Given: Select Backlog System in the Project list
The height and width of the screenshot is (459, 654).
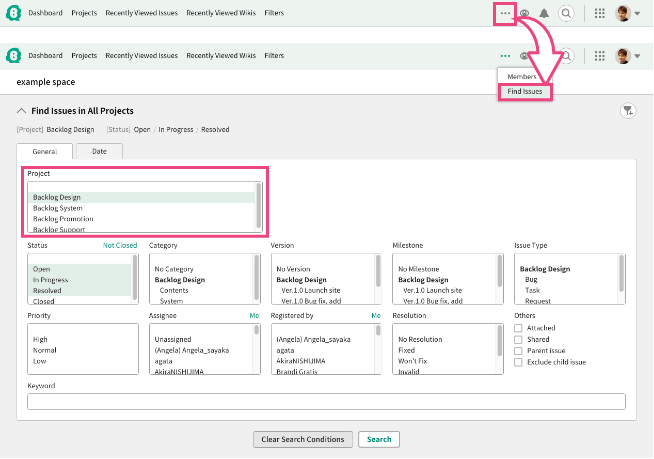Looking at the screenshot, I should pos(141,208).
